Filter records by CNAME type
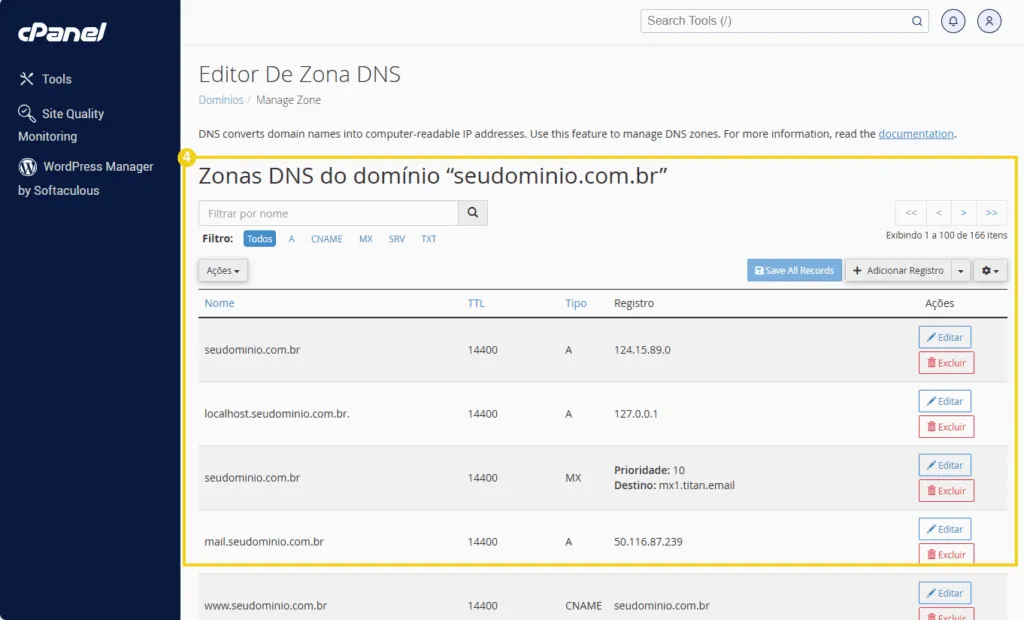 (x=326, y=239)
